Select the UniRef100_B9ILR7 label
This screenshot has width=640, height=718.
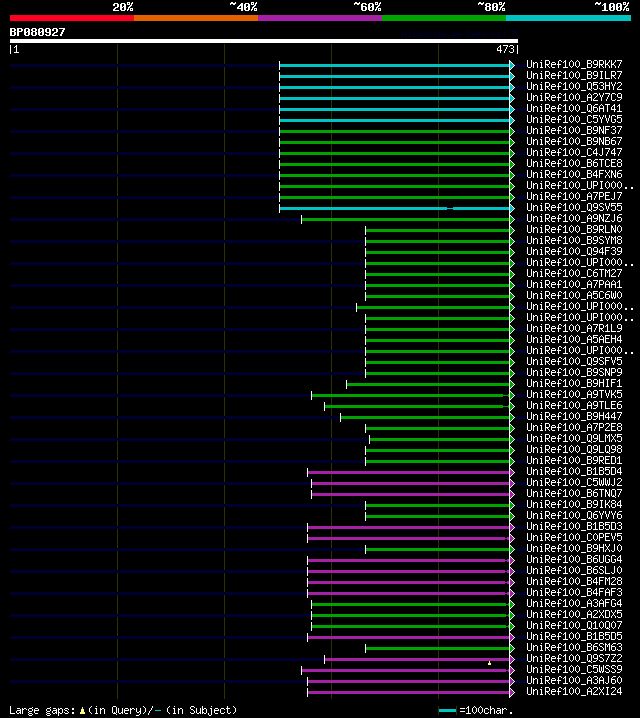click(574, 76)
